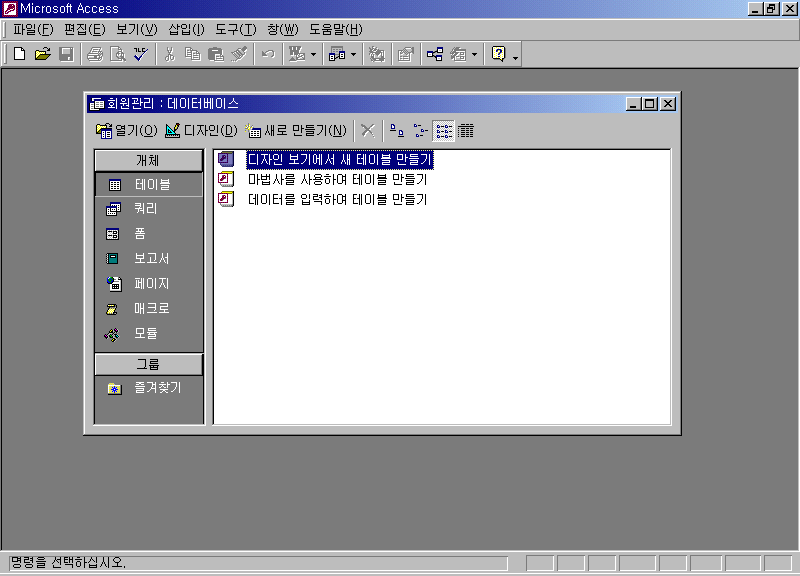The width and height of the screenshot is (800, 576).
Task: Click the Properties toolbar icon
Action: [x=406, y=54]
